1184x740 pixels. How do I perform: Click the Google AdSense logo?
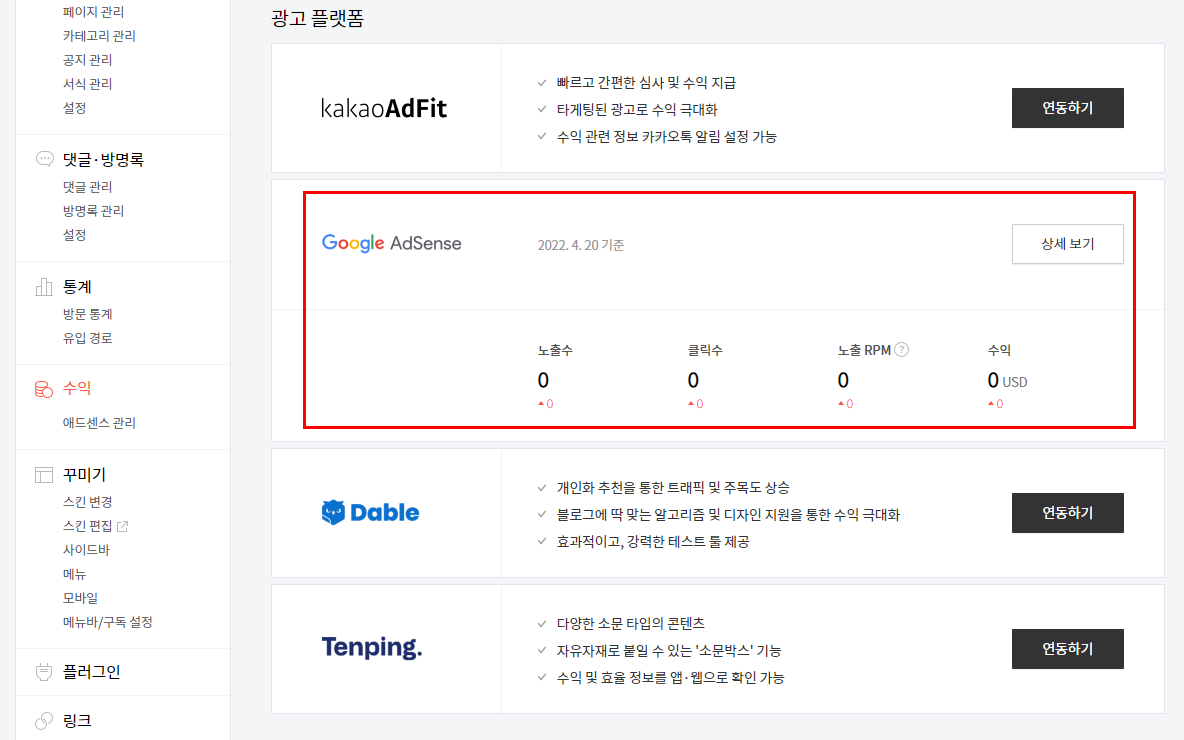(x=391, y=243)
